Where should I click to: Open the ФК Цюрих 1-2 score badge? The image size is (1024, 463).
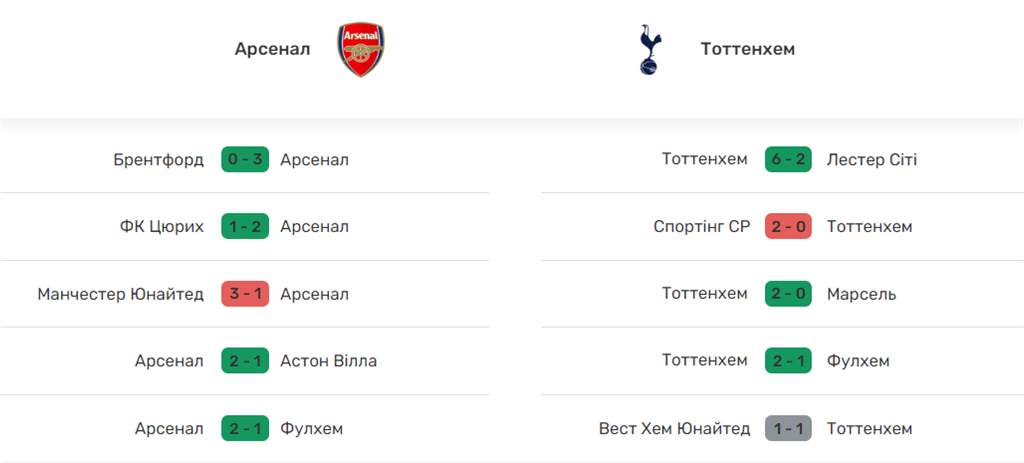click(245, 227)
